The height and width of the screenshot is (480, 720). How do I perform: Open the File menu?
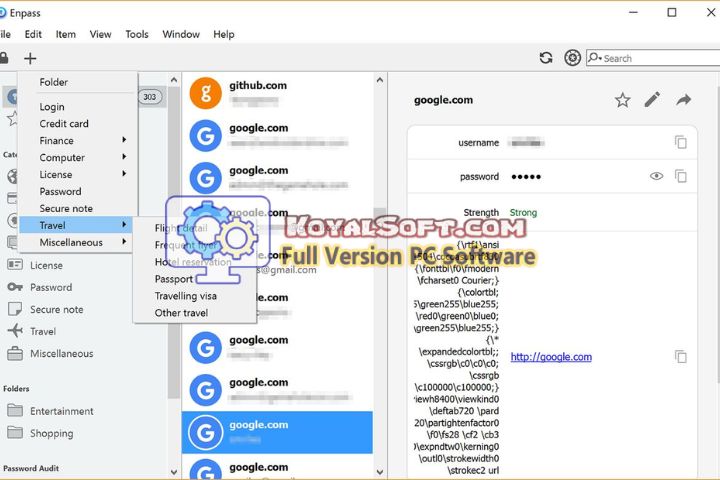(5, 34)
